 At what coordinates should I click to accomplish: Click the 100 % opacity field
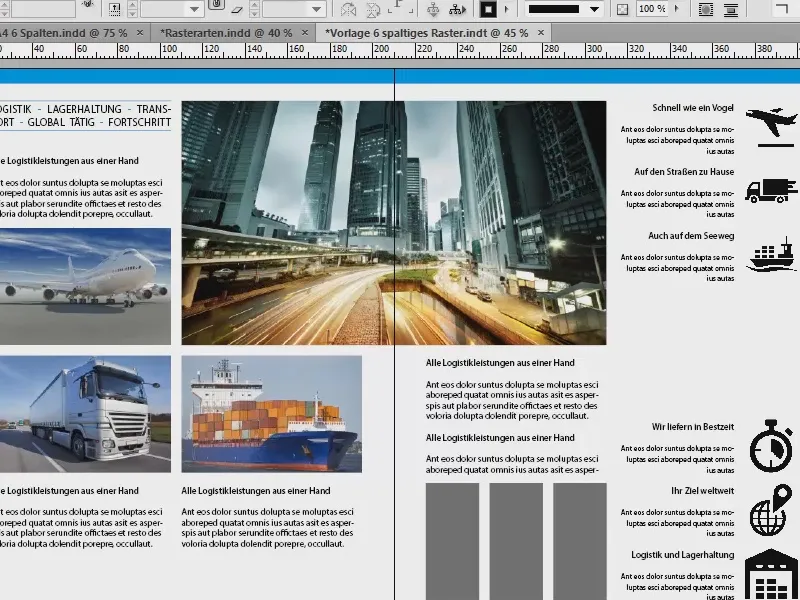point(652,9)
